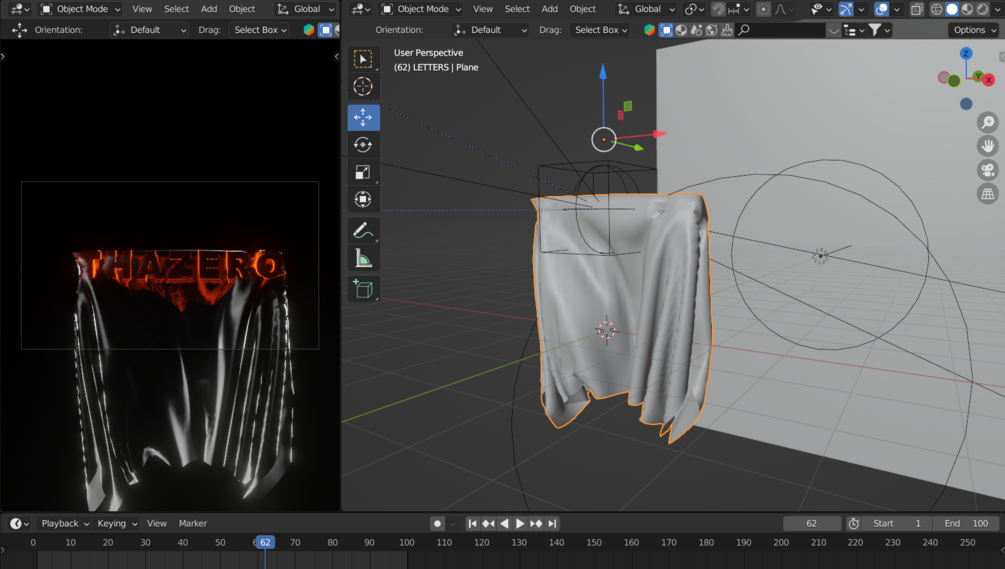1005x569 pixels.
Task: Choose the Add Cube tool
Action: pos(363,289)
